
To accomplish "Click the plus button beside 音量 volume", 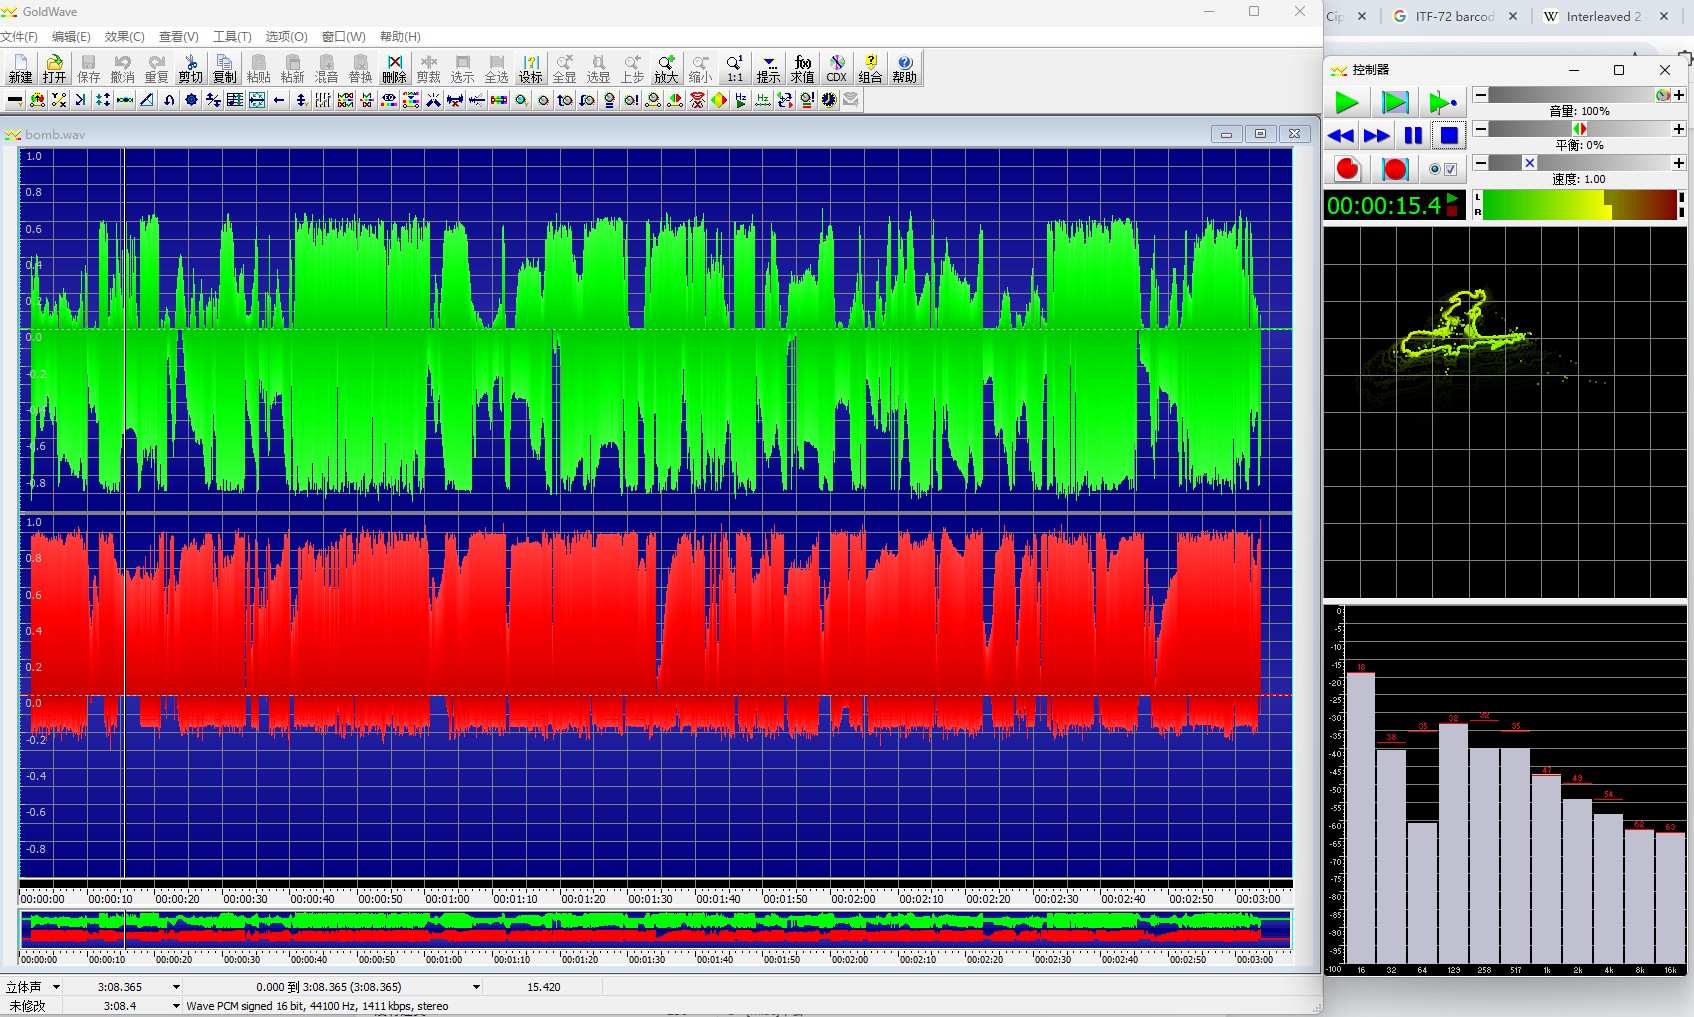I will (1679, 95).
